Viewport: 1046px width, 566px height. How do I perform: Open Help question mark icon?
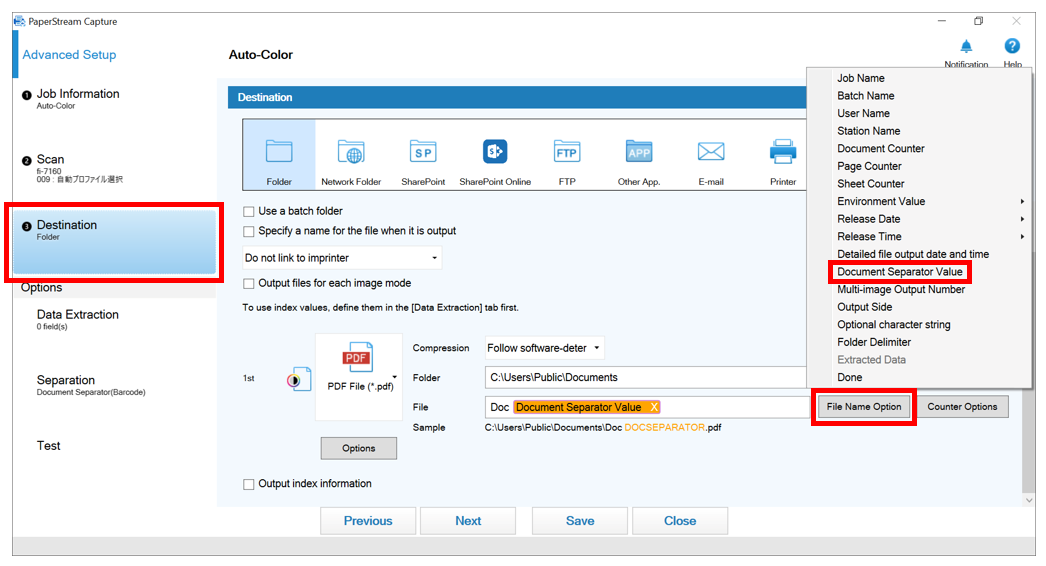1012,46
